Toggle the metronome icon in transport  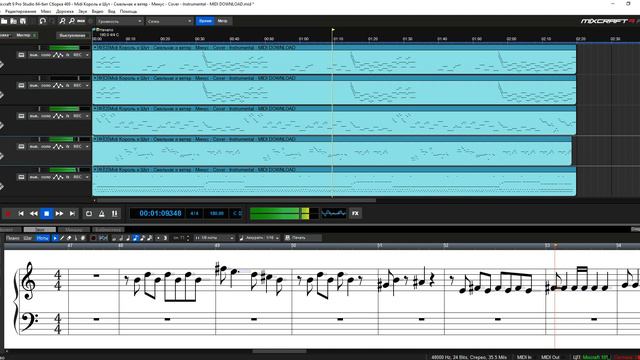(102, 213)
